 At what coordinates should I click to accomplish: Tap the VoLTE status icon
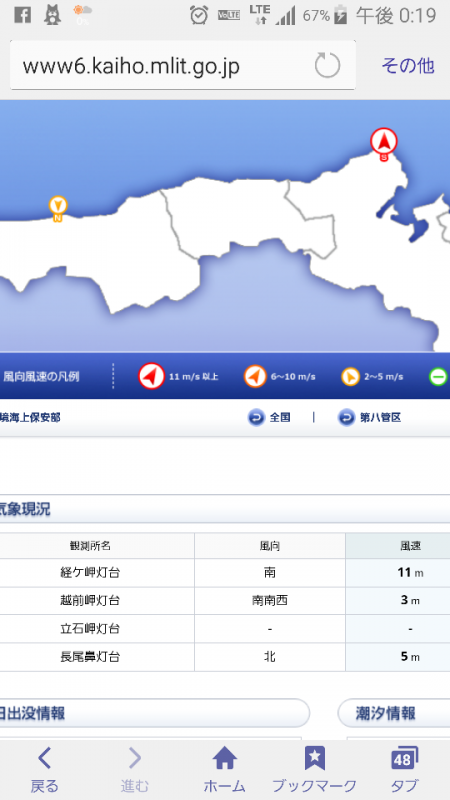(229, 15)
